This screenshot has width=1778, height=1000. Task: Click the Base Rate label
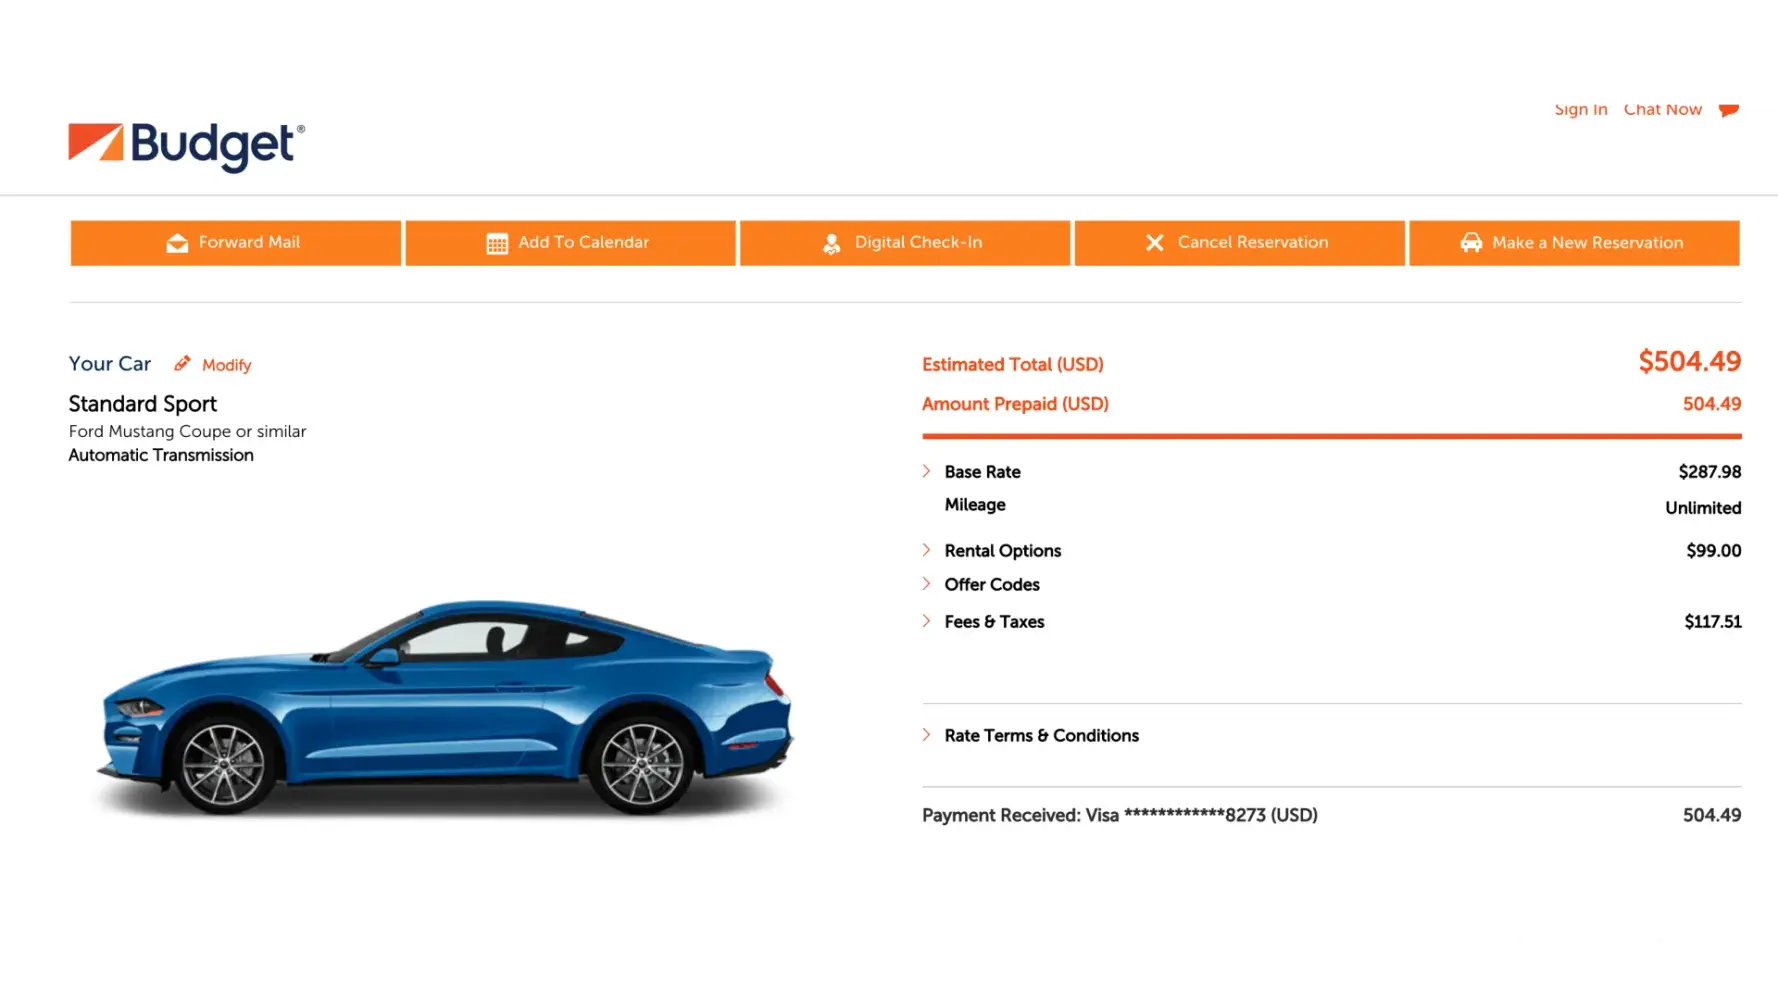tap(983, 472)
